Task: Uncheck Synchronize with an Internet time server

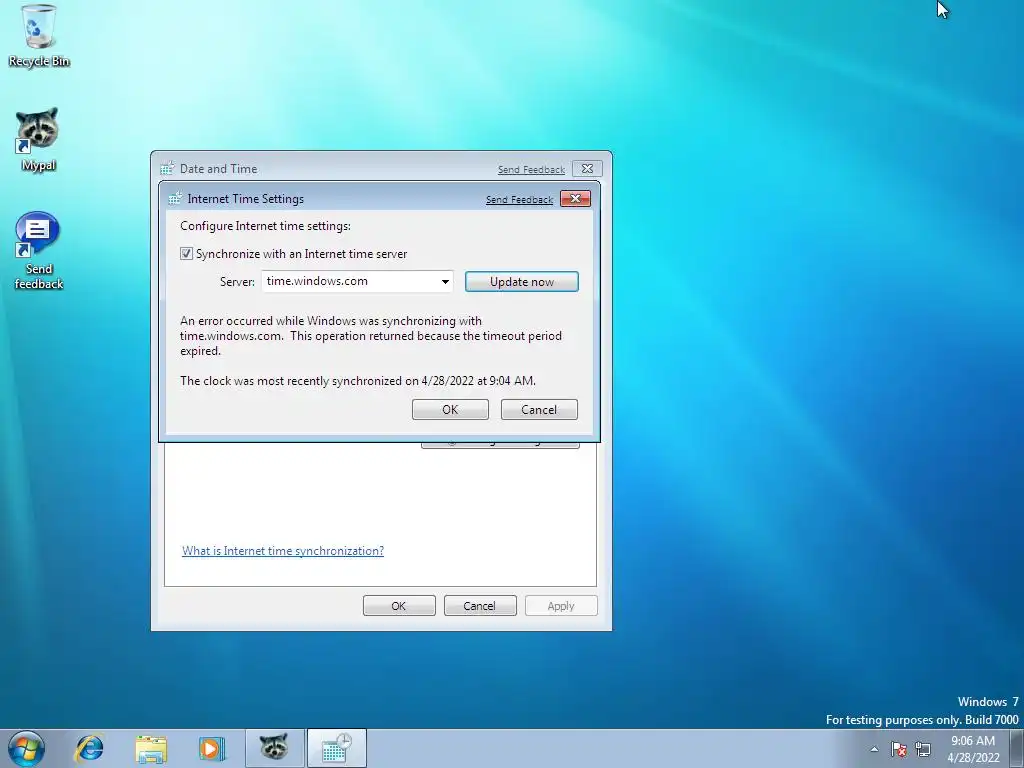Action: (187, 253)
